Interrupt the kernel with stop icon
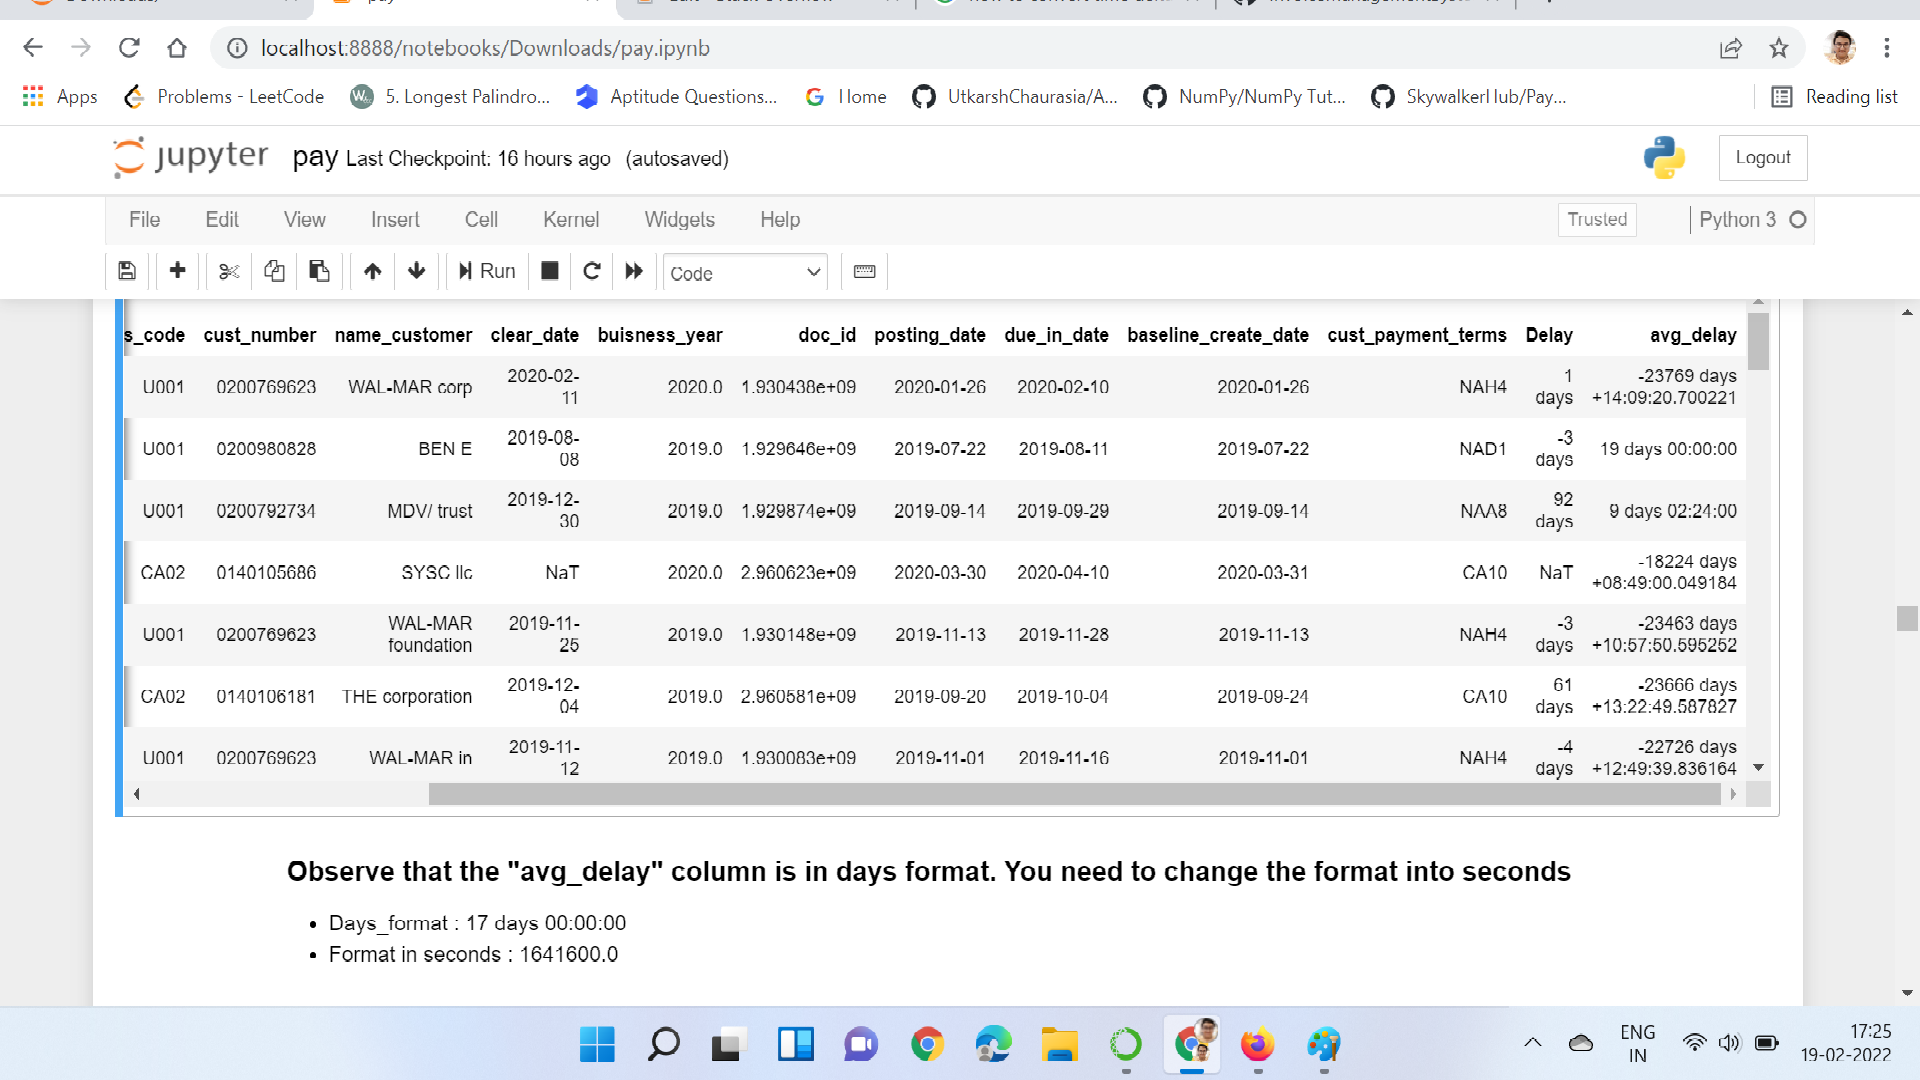The width and height of the screenshot is (1920, 1080). click(x=550, y=271)
